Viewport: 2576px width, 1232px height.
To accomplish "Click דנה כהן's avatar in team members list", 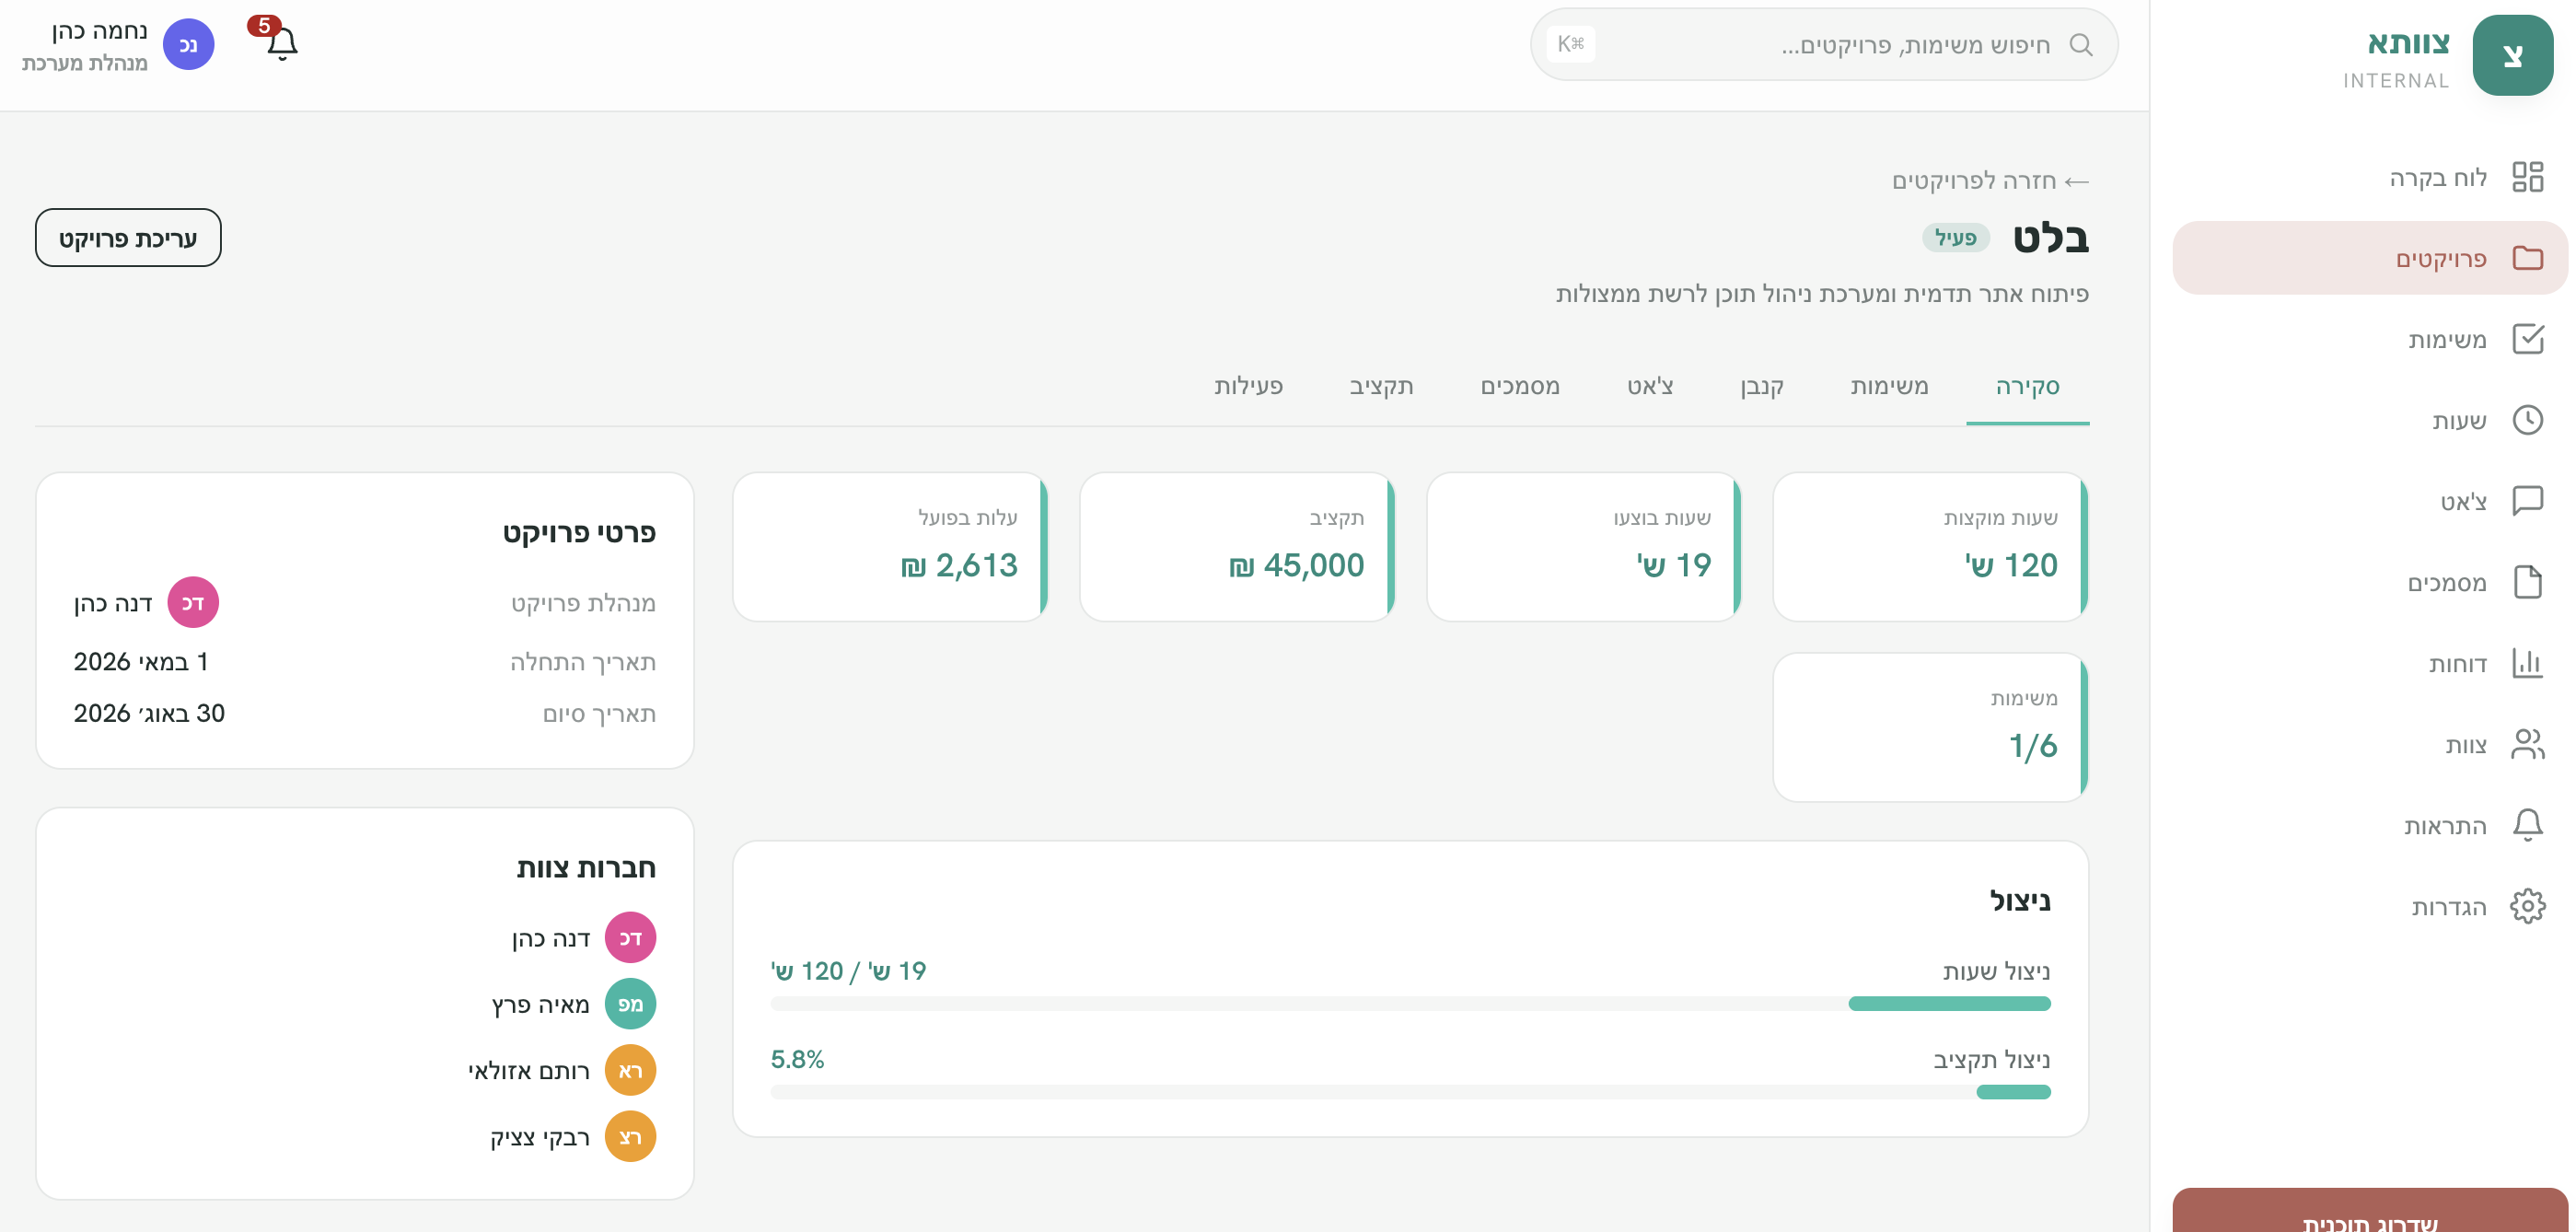I will tap(630, 937).
